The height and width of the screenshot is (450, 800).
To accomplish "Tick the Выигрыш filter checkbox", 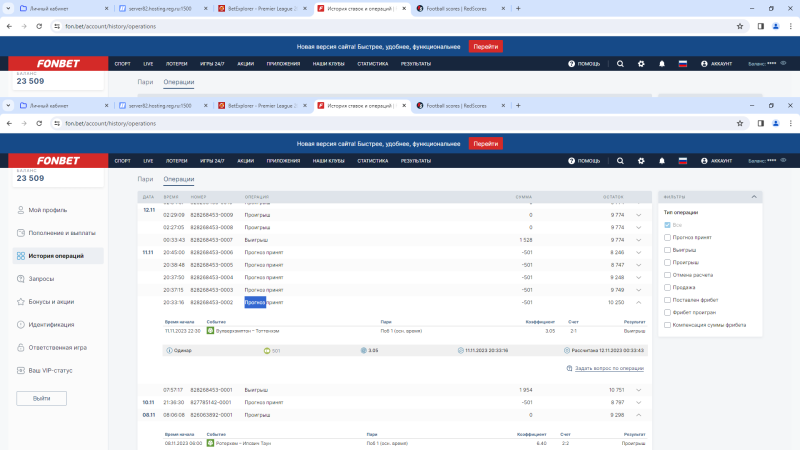I will pyautogui.click(x=667, y=250).
